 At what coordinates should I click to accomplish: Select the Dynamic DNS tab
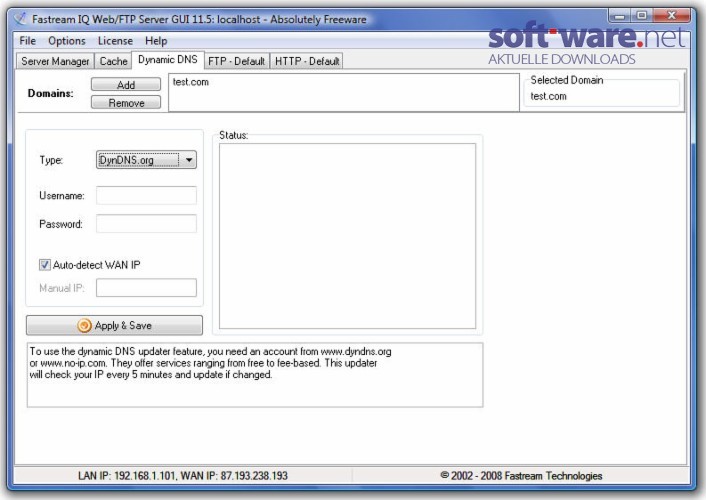point(167,60)
